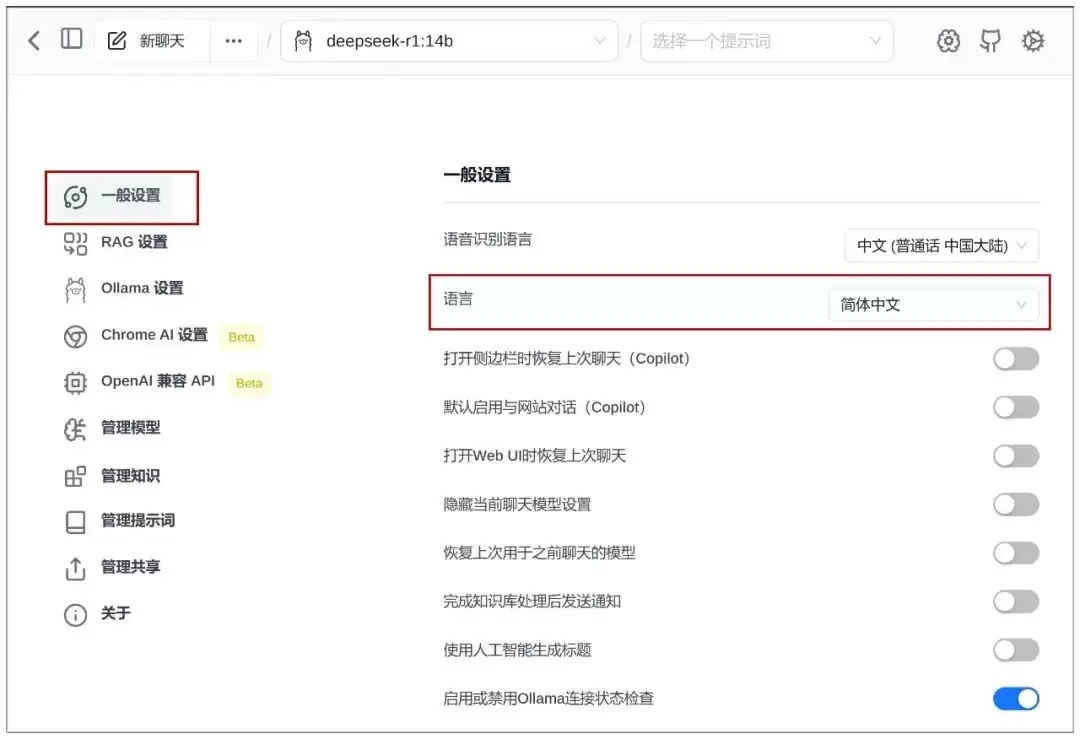Screen dimensions: 1080x739
Task: Click the GitHub icon in the top bar
Action: pyautogui.click(x=990, y=40)
